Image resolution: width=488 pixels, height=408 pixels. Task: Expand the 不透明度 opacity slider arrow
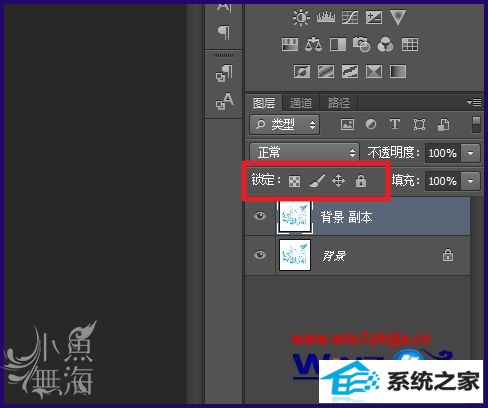(470, 153)
